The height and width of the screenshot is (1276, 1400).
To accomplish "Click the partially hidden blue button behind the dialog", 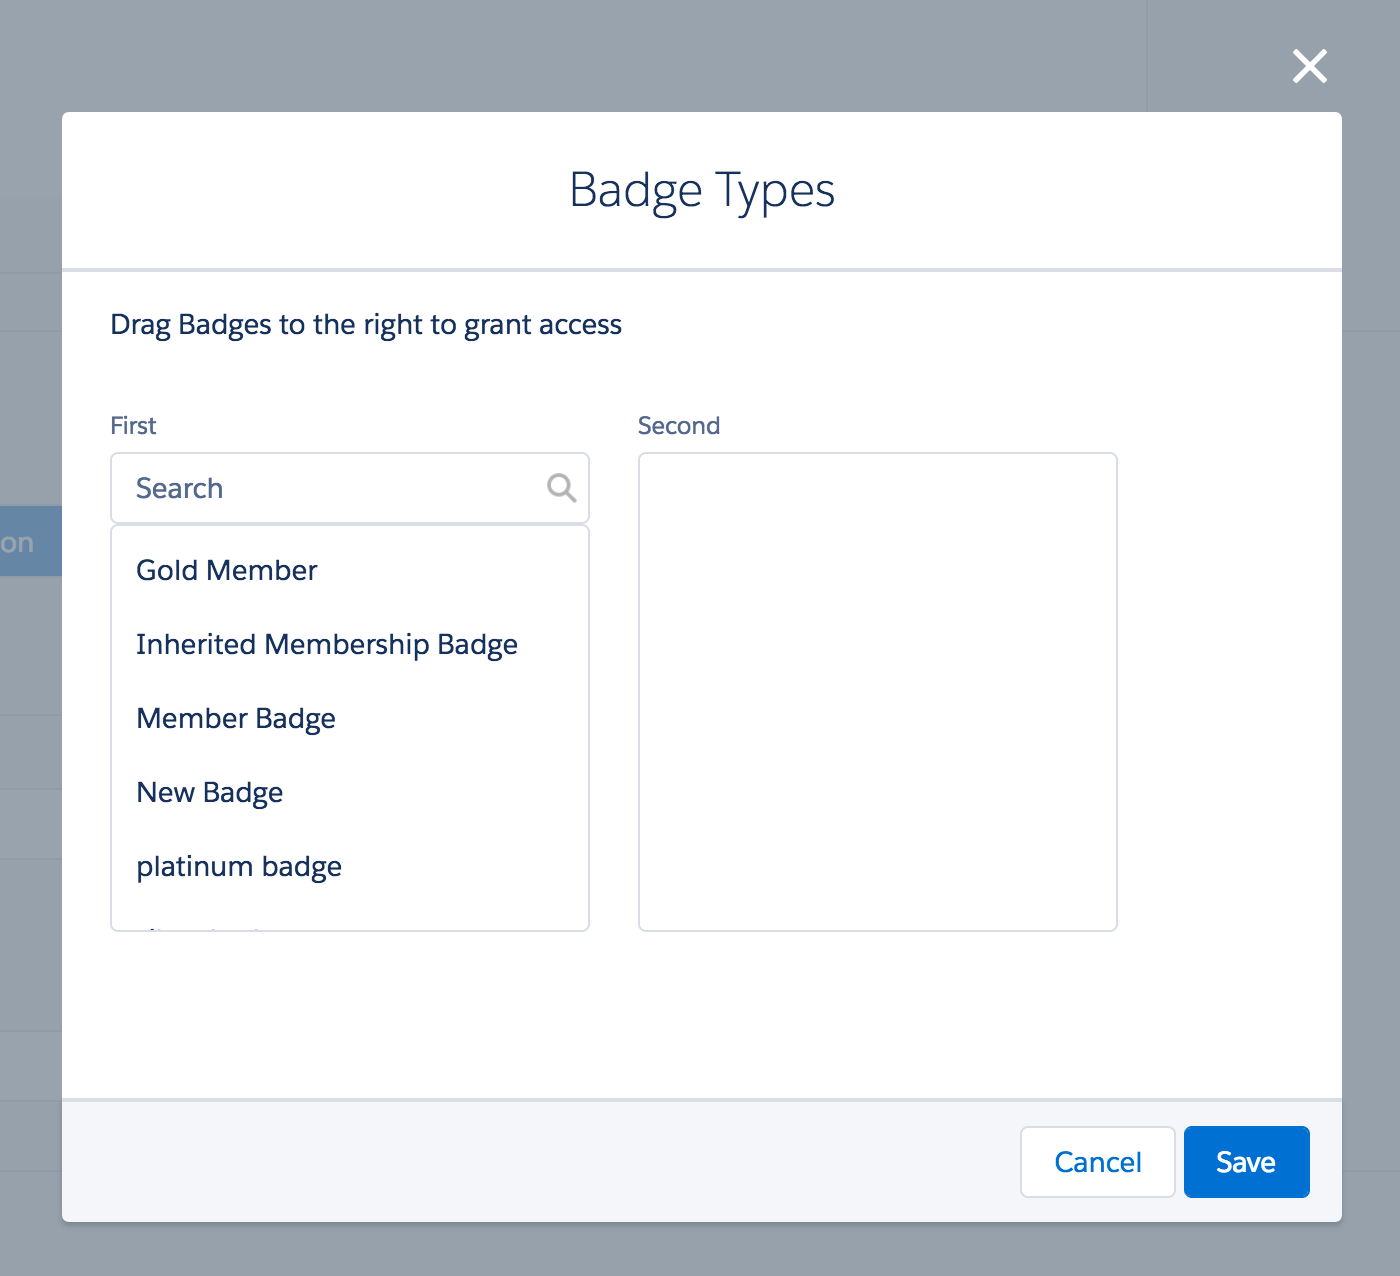I will pos(29,541).
